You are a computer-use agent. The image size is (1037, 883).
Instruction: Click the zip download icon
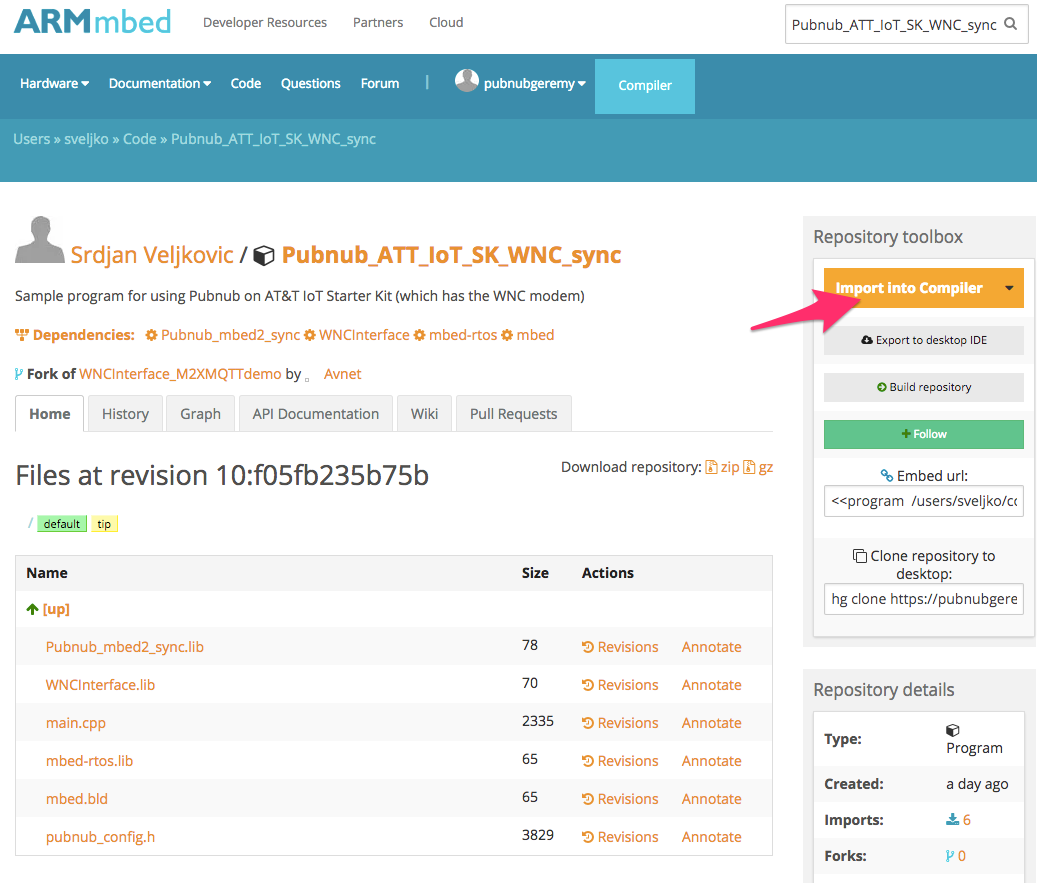click(x=711, y=467)
